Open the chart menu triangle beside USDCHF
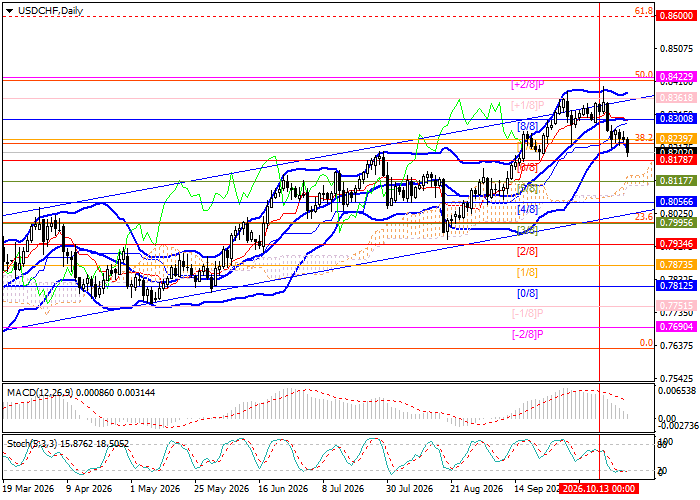700x500 pixels. (9, 10)
